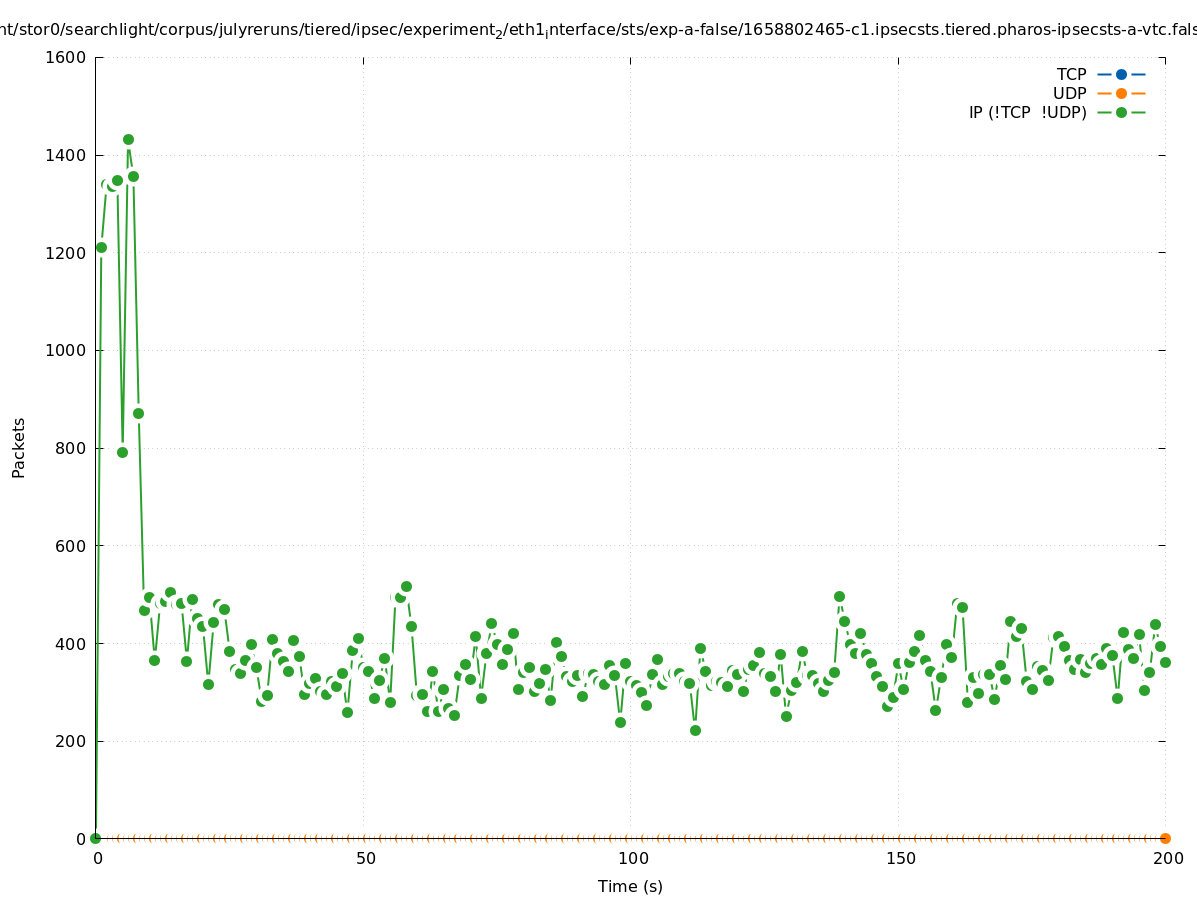This screenshot has width=1197, height=900.
Task: Click the 150 x-axis tick label
Action: [899, 858]
